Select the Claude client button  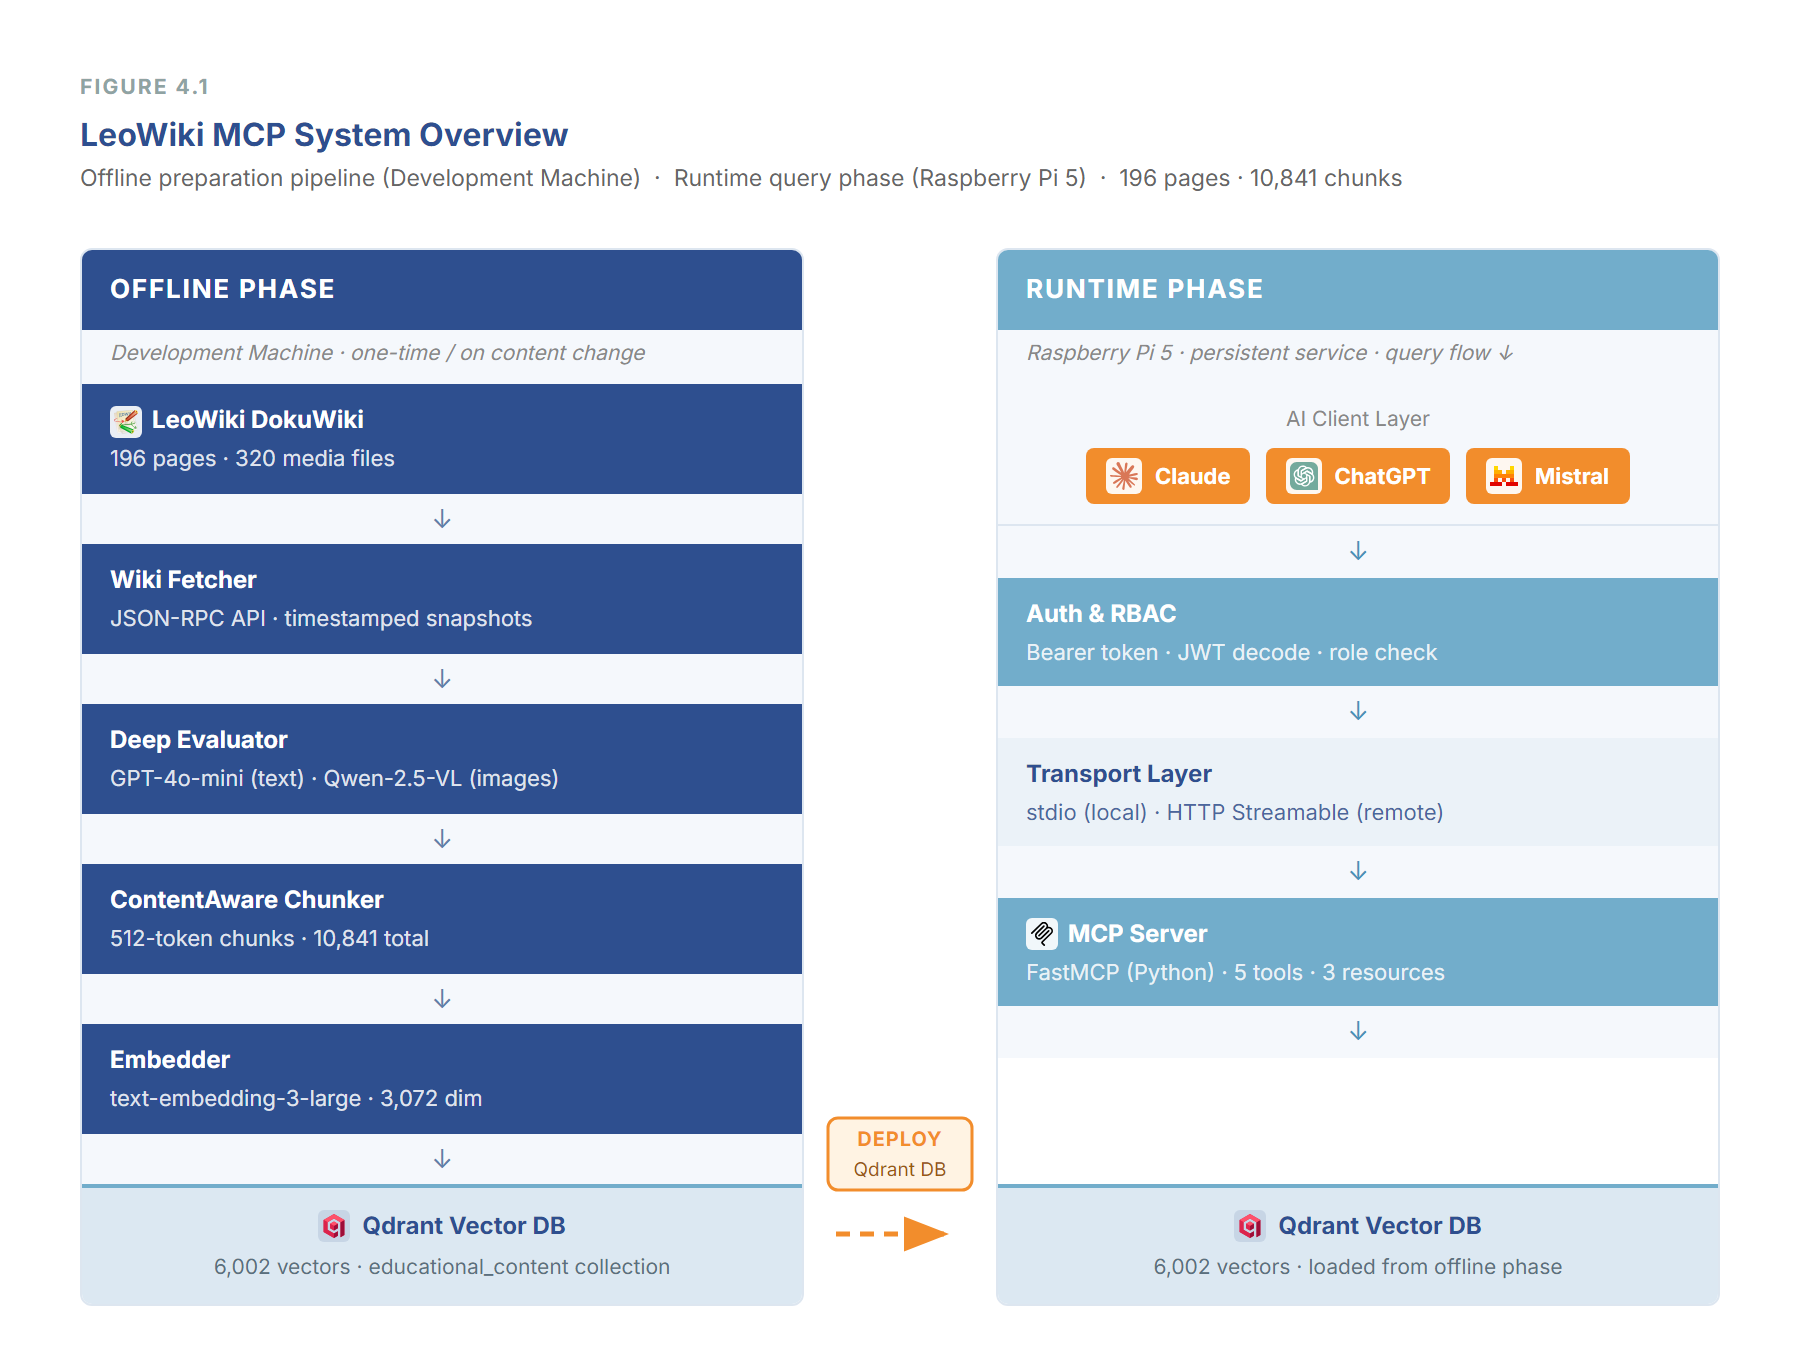pos(1168,476)
